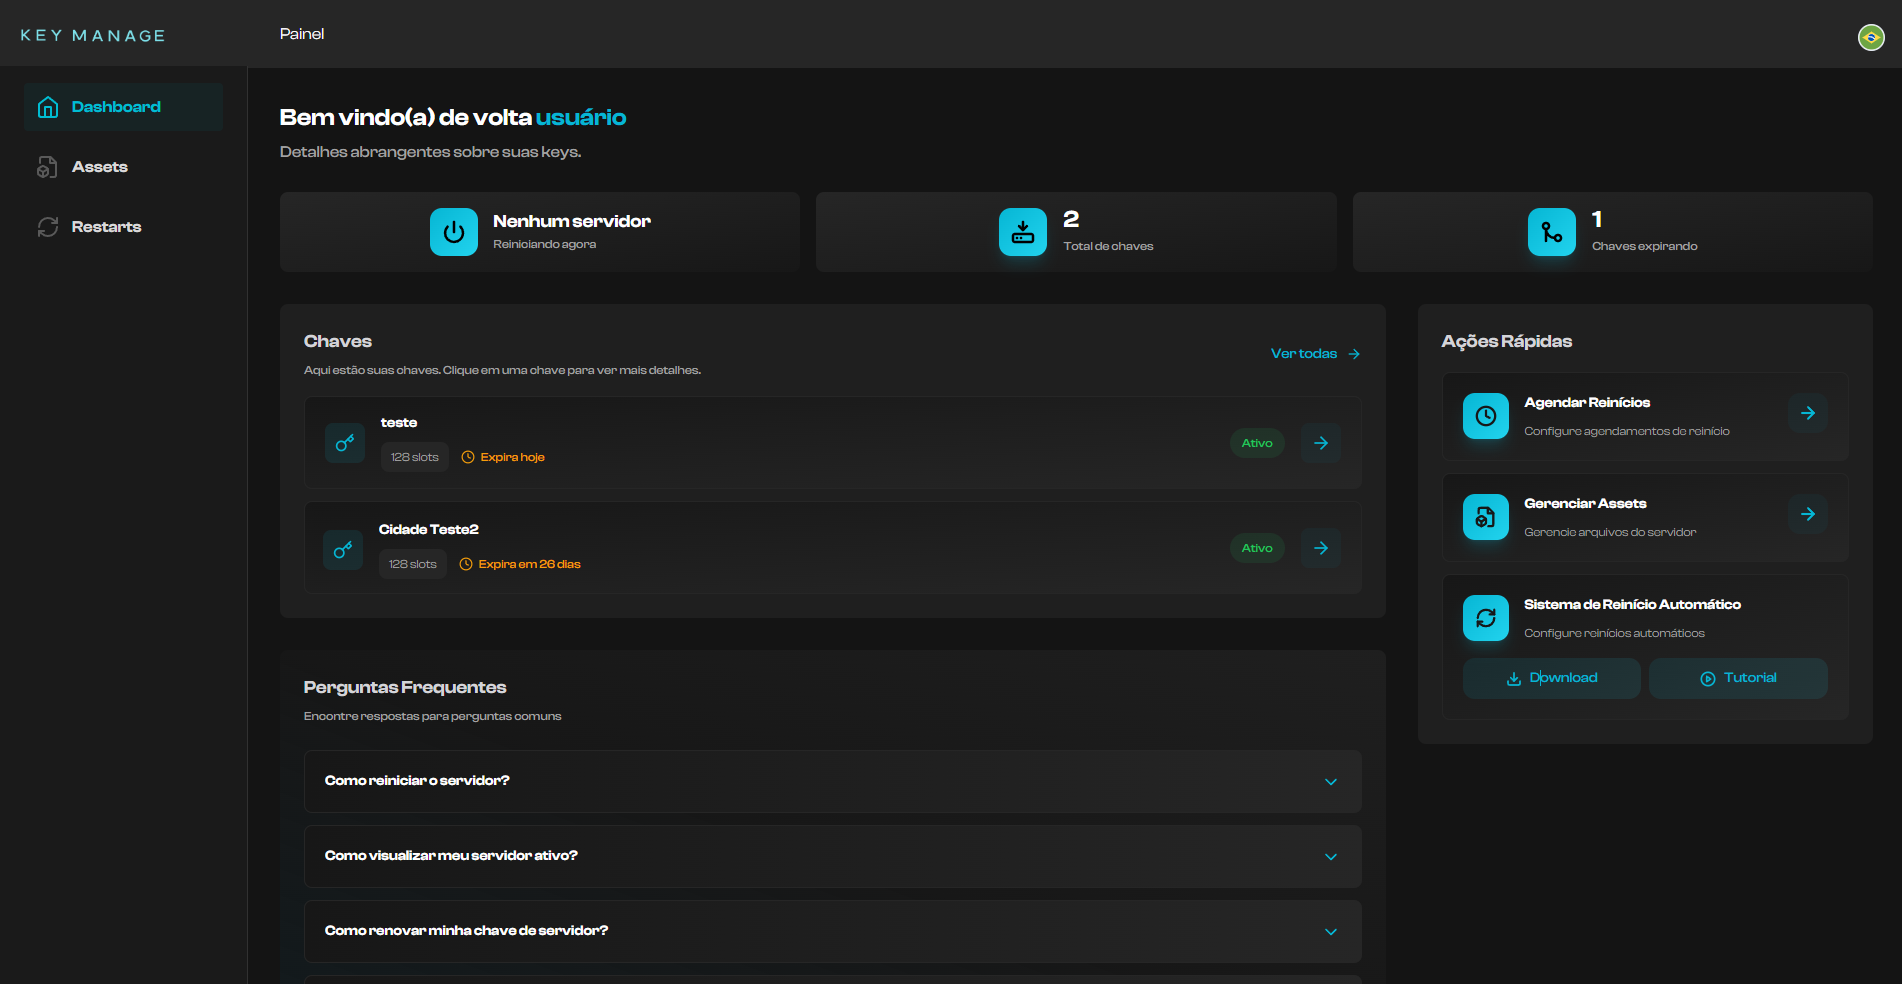Click the icon on Chaves expirando card

coord(1552,232)
